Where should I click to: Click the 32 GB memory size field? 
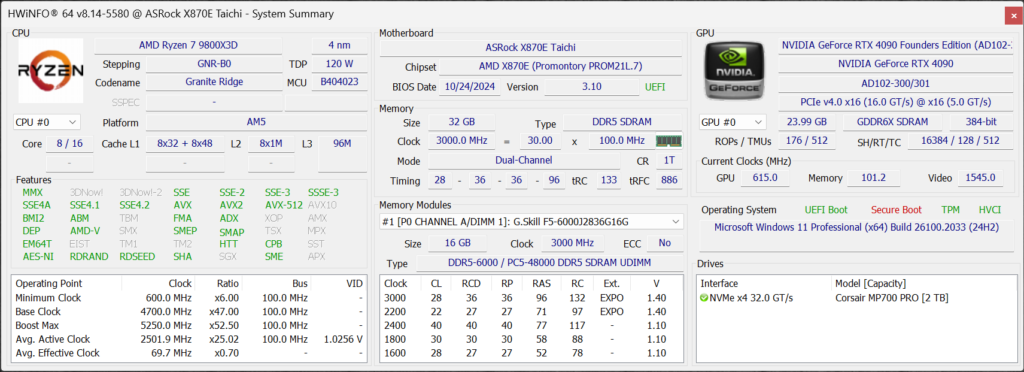pos(461,122)
